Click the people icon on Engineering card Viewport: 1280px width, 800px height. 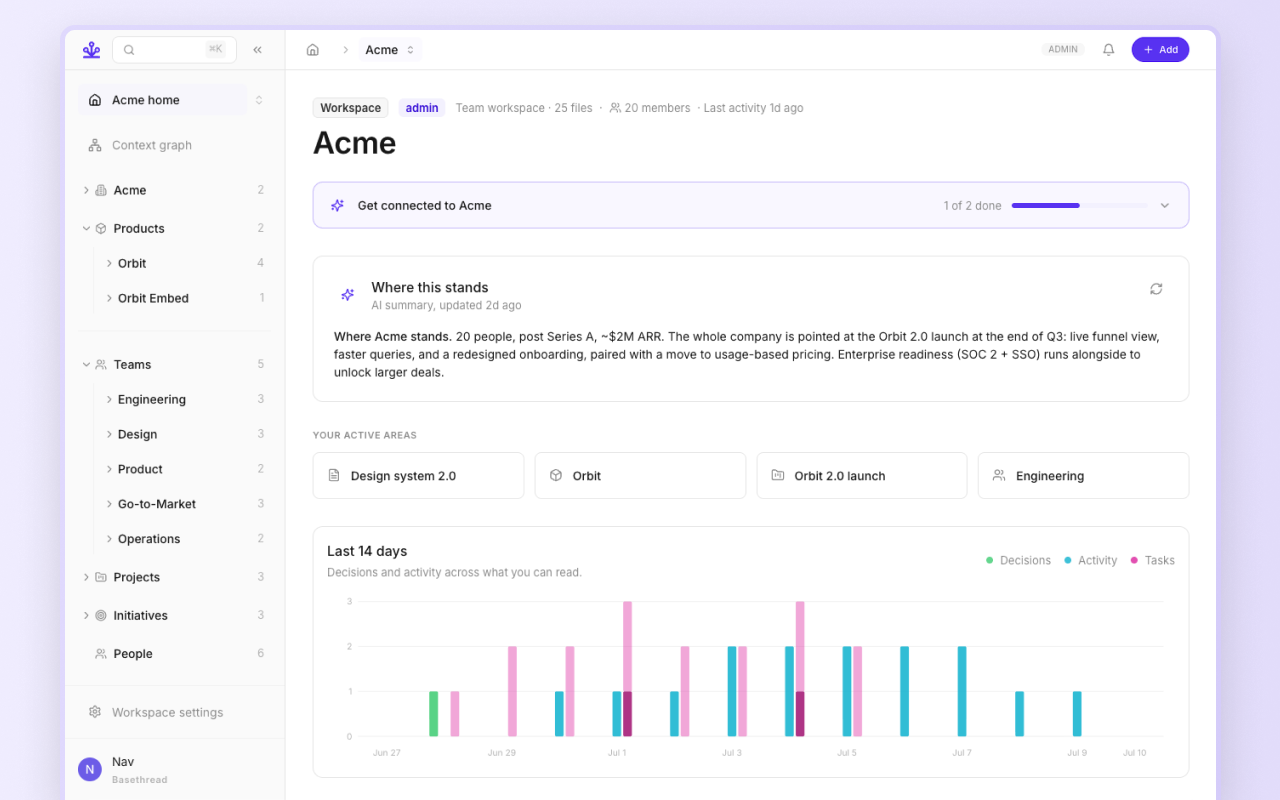click(999, 476)
